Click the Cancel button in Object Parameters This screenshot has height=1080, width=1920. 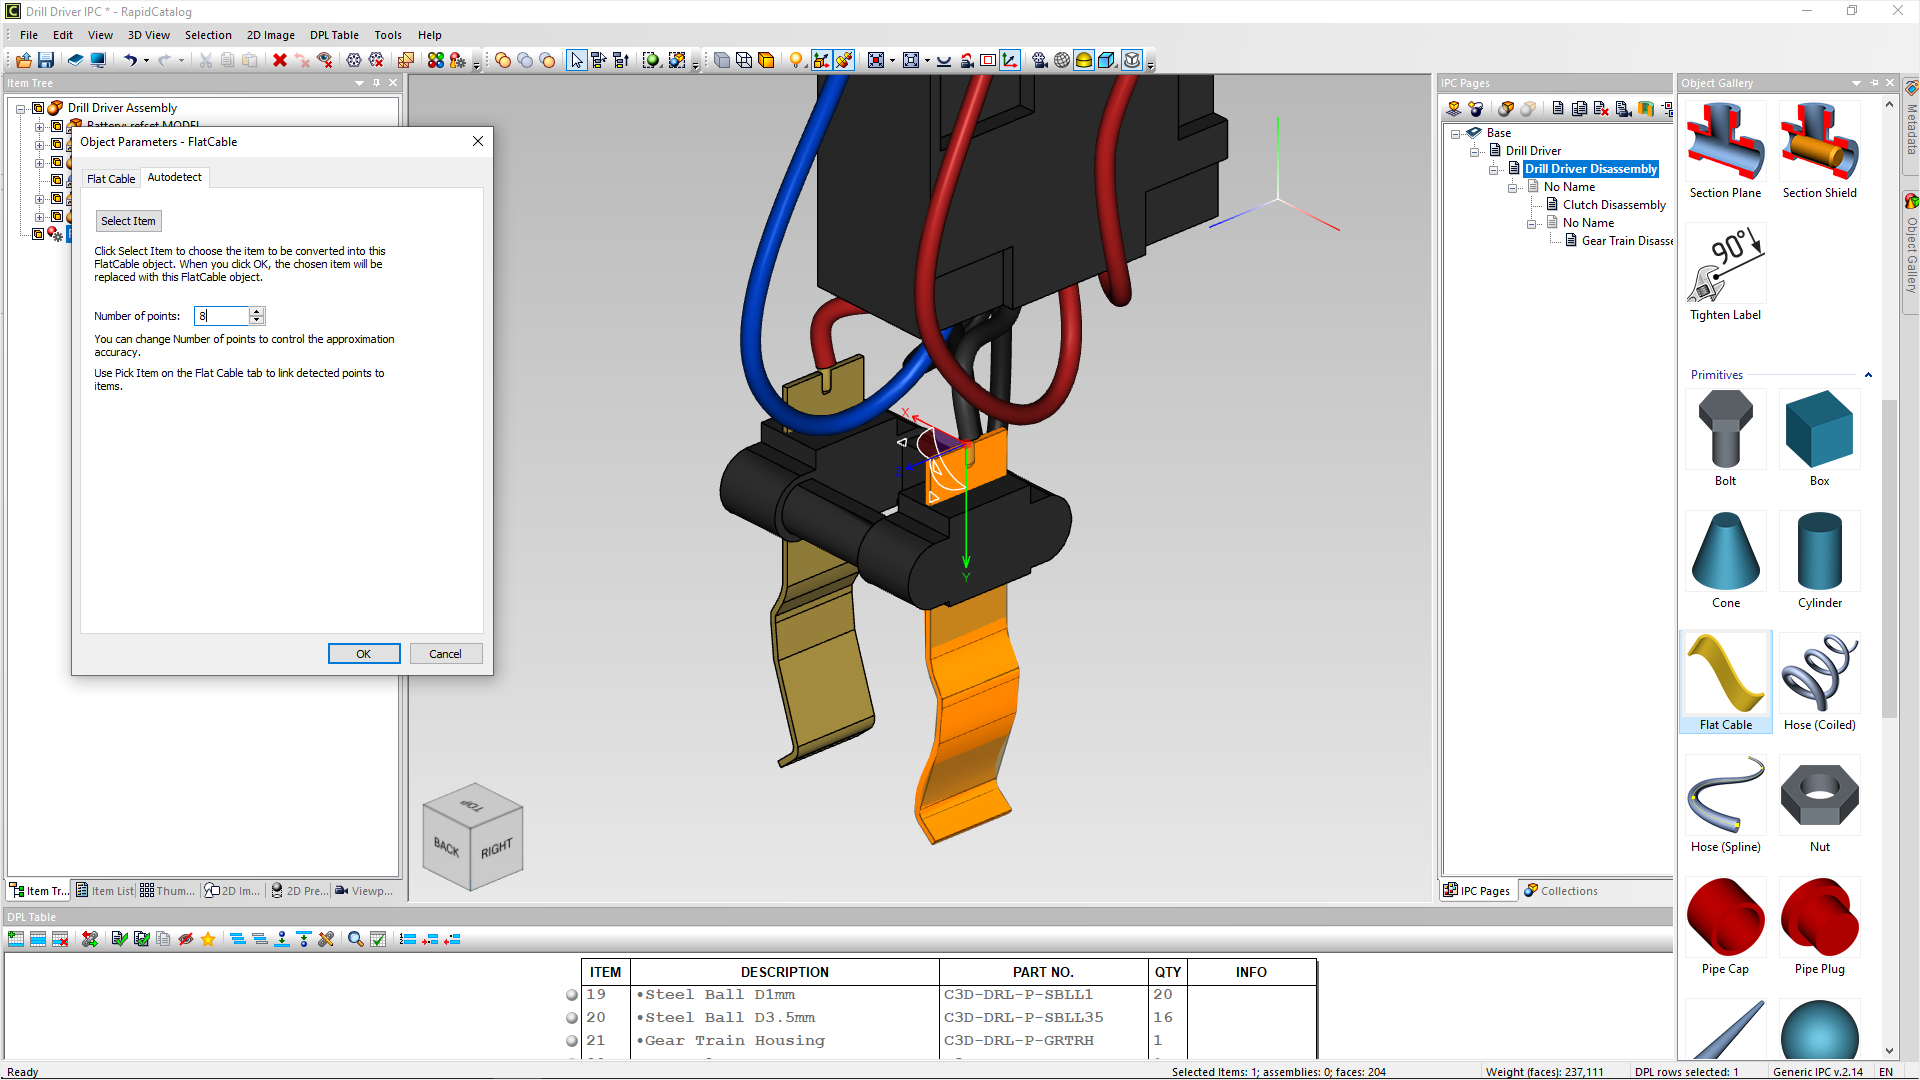pyautogui.click(x=444, y=653)
